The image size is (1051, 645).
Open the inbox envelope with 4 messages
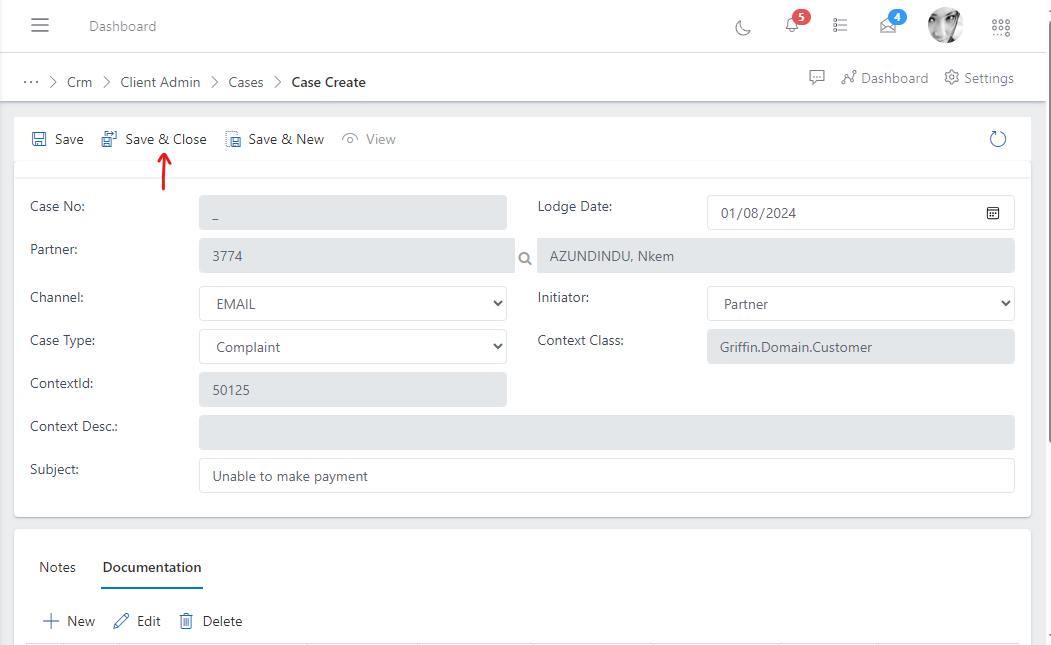[888, 29]
